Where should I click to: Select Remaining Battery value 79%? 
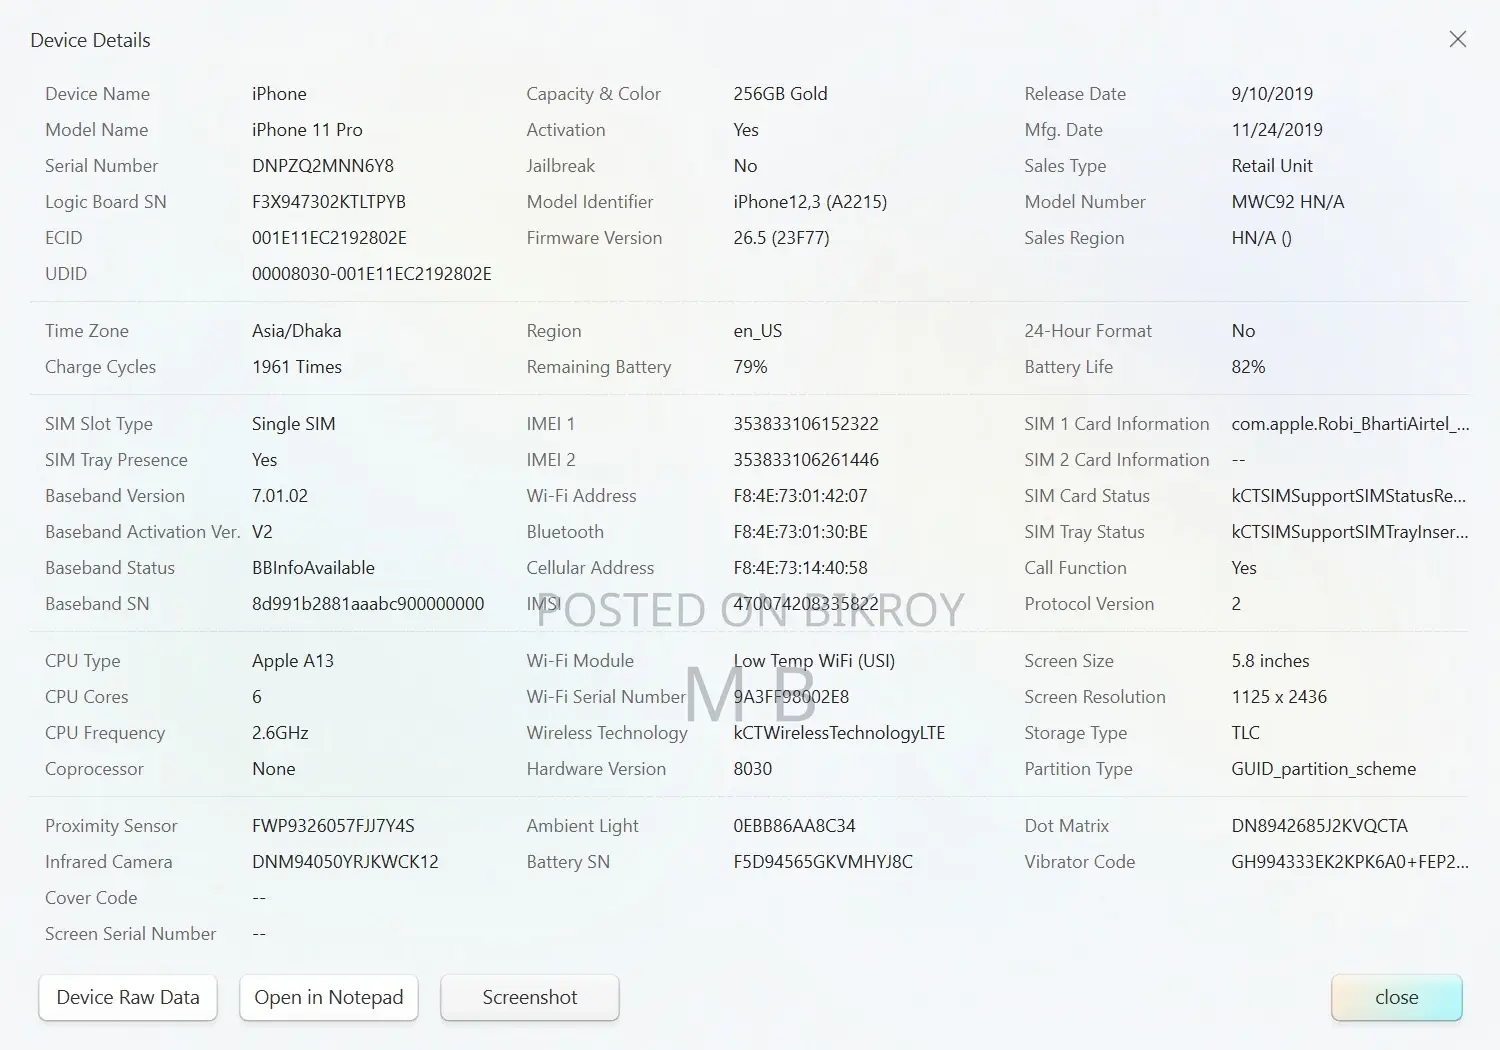pos(750,367)
